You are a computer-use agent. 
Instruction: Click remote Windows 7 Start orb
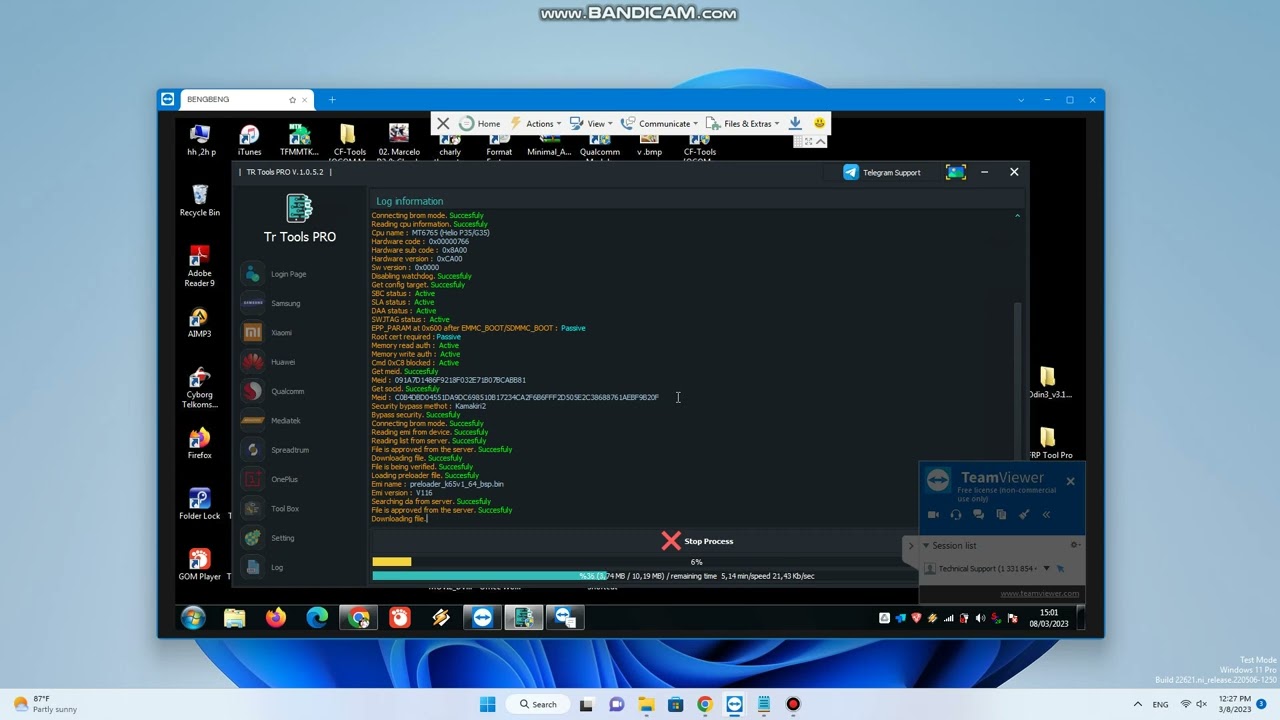tap(193, 618)
